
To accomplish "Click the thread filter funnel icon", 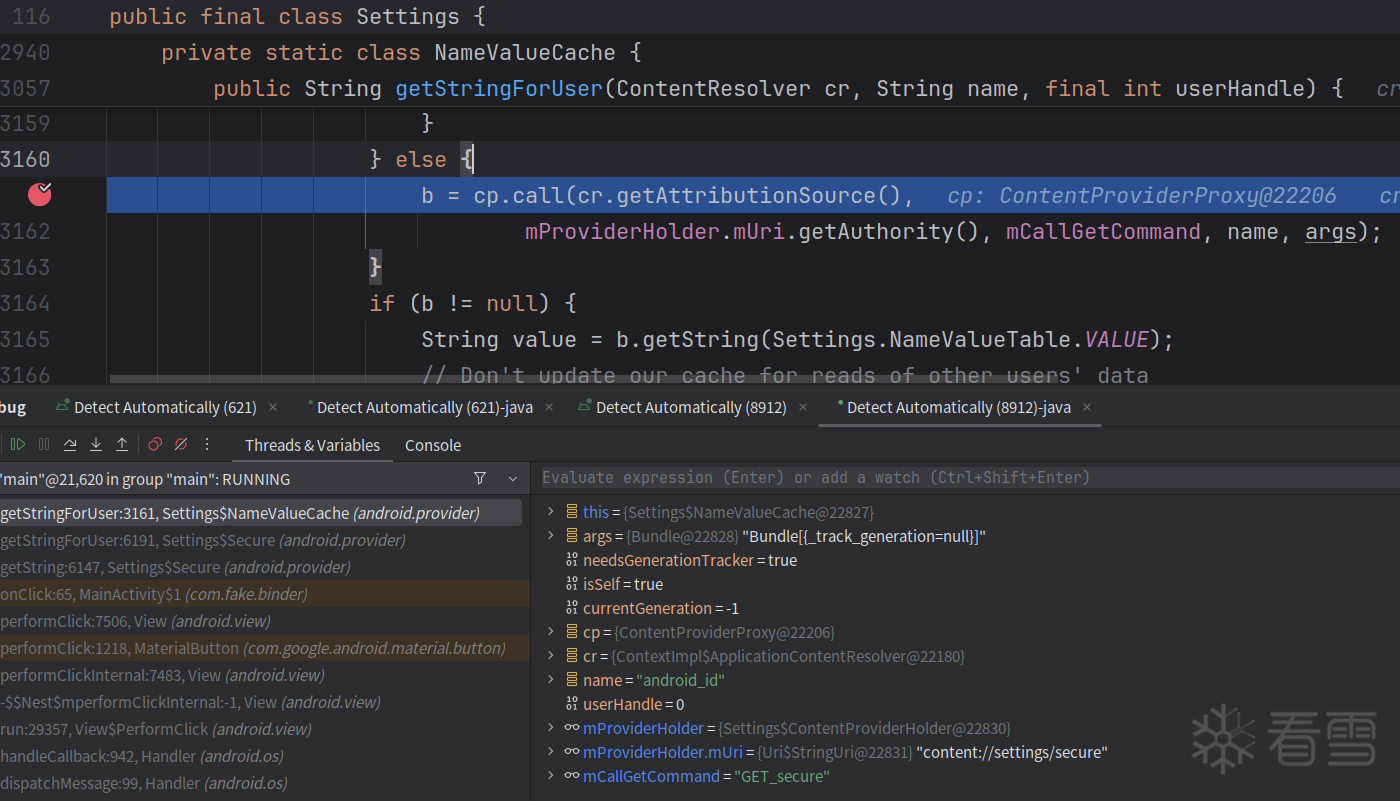I will tap(480, 479).
